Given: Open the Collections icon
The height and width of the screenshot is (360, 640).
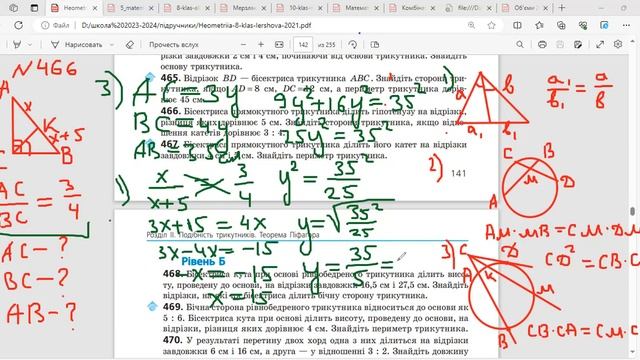Looking at the screenshot, I should coord(561,25).
